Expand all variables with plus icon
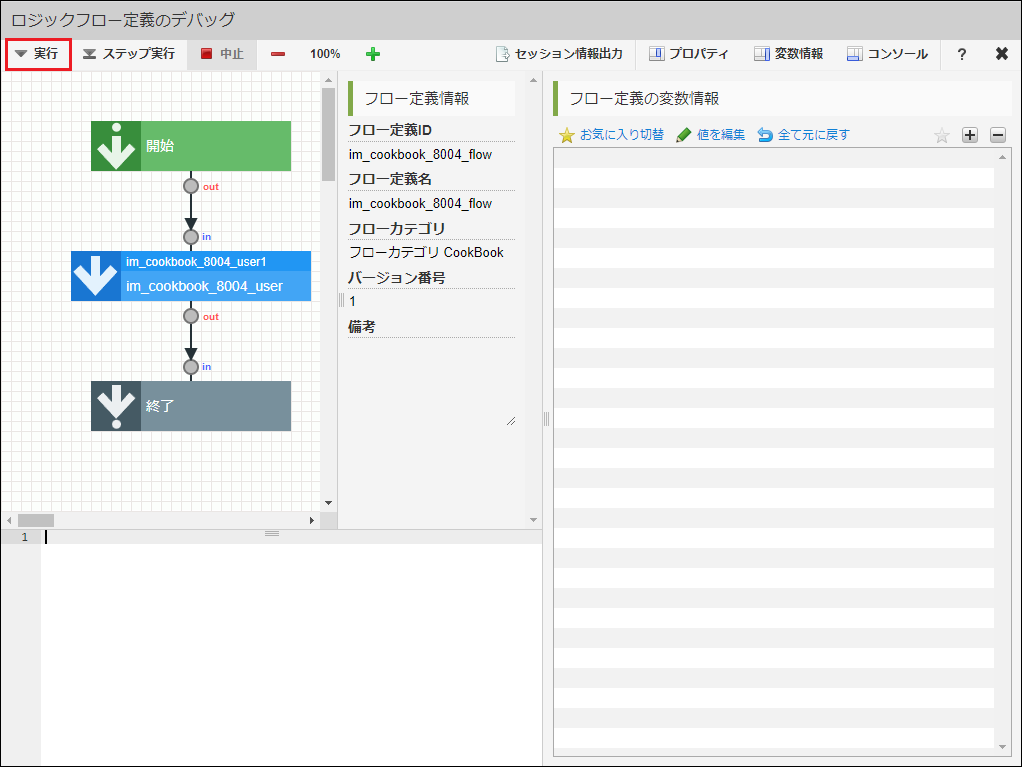The height and width of the screenshot is (767, 1022). click(x=969, y=135)
